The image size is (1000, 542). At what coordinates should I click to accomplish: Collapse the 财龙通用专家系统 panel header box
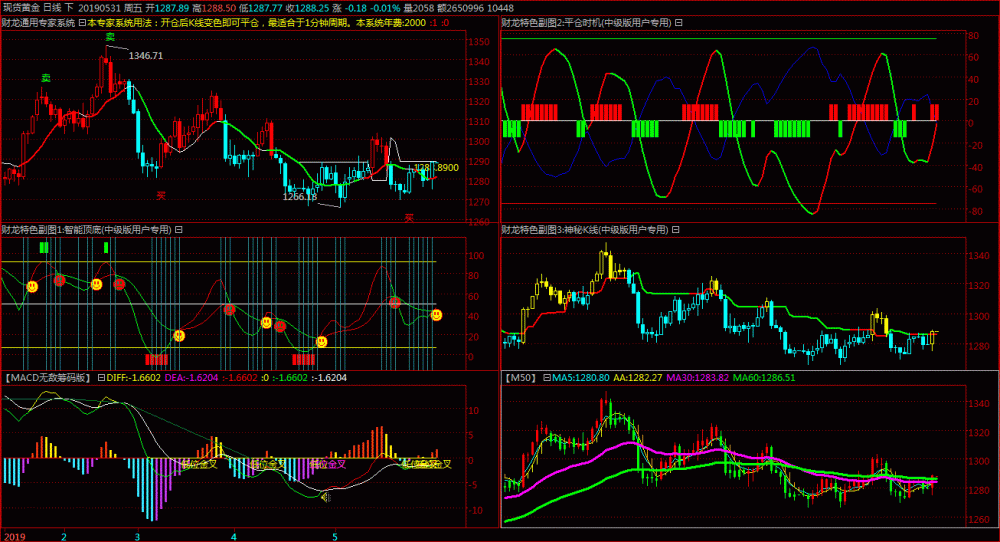(x=82, y=23)
